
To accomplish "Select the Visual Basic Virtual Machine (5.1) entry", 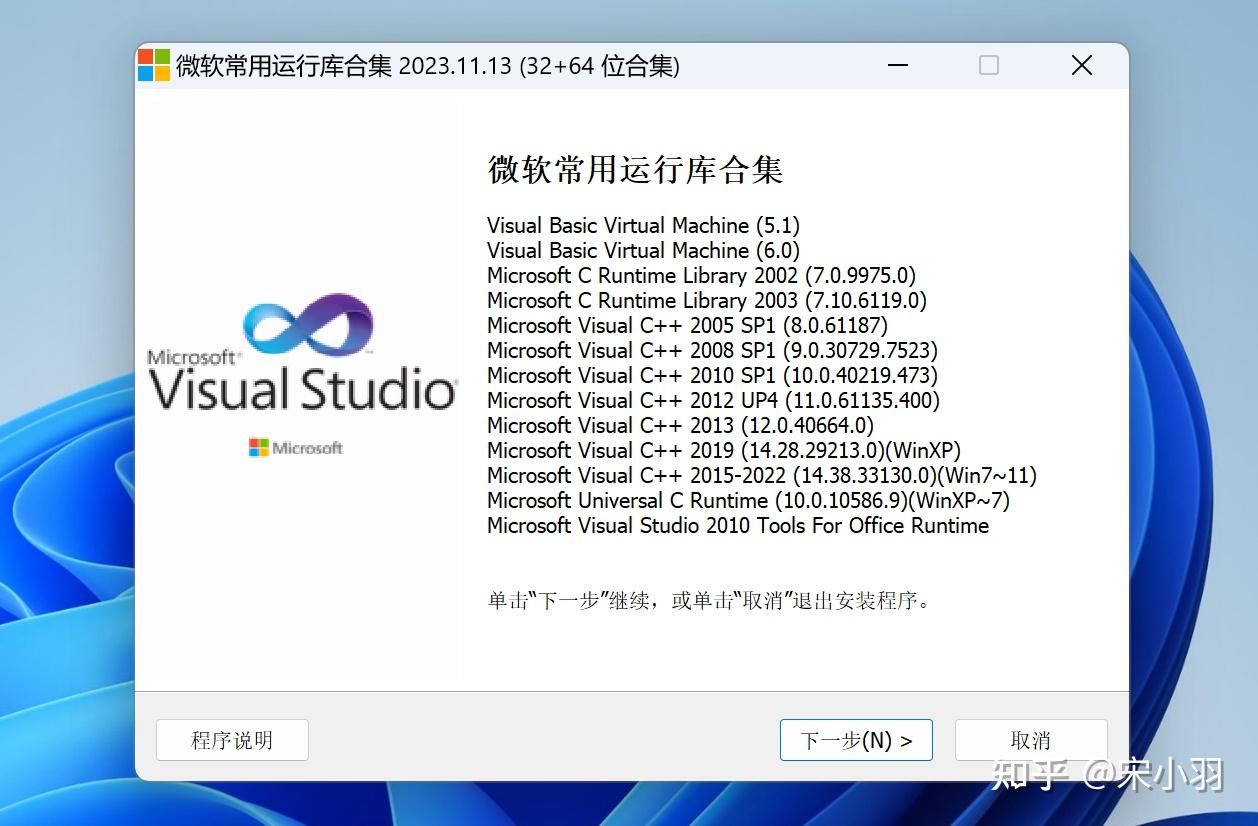I will click(x=643, y=225).
